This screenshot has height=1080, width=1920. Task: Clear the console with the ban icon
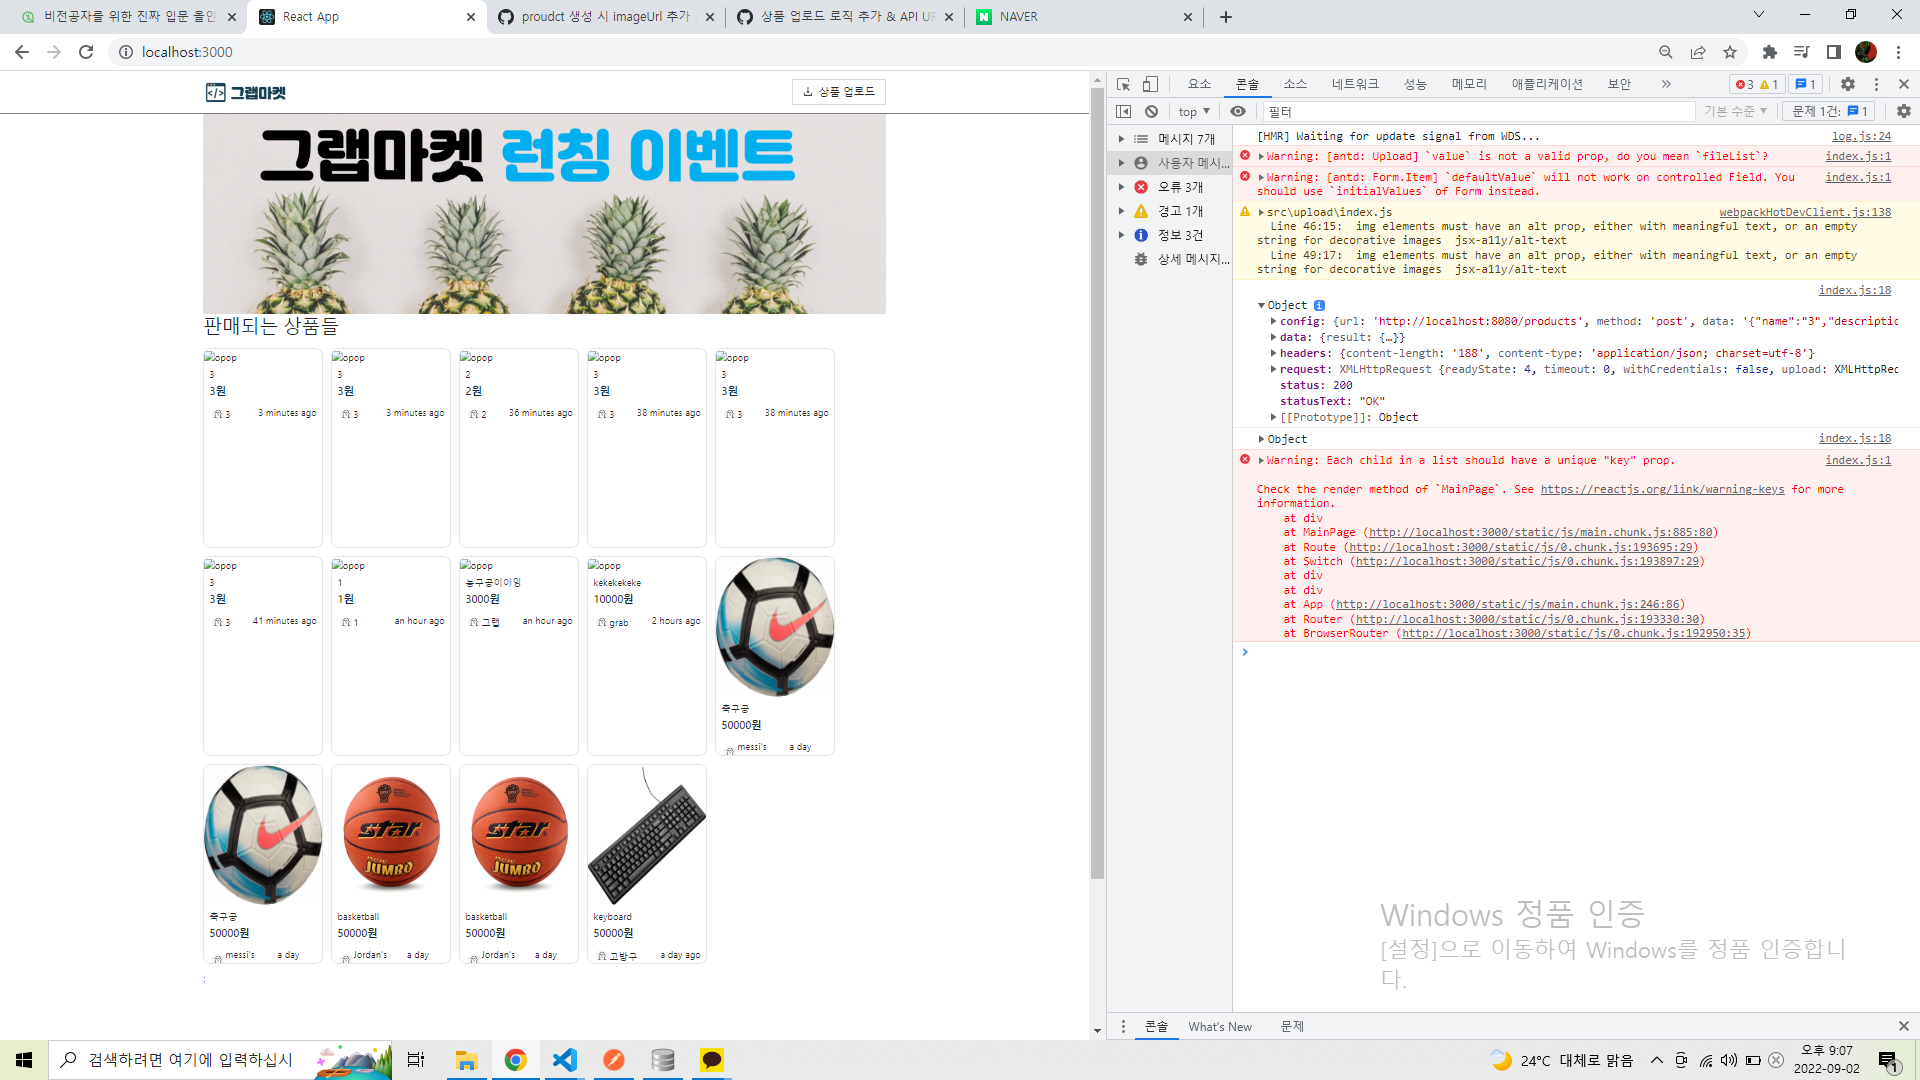1152,111
